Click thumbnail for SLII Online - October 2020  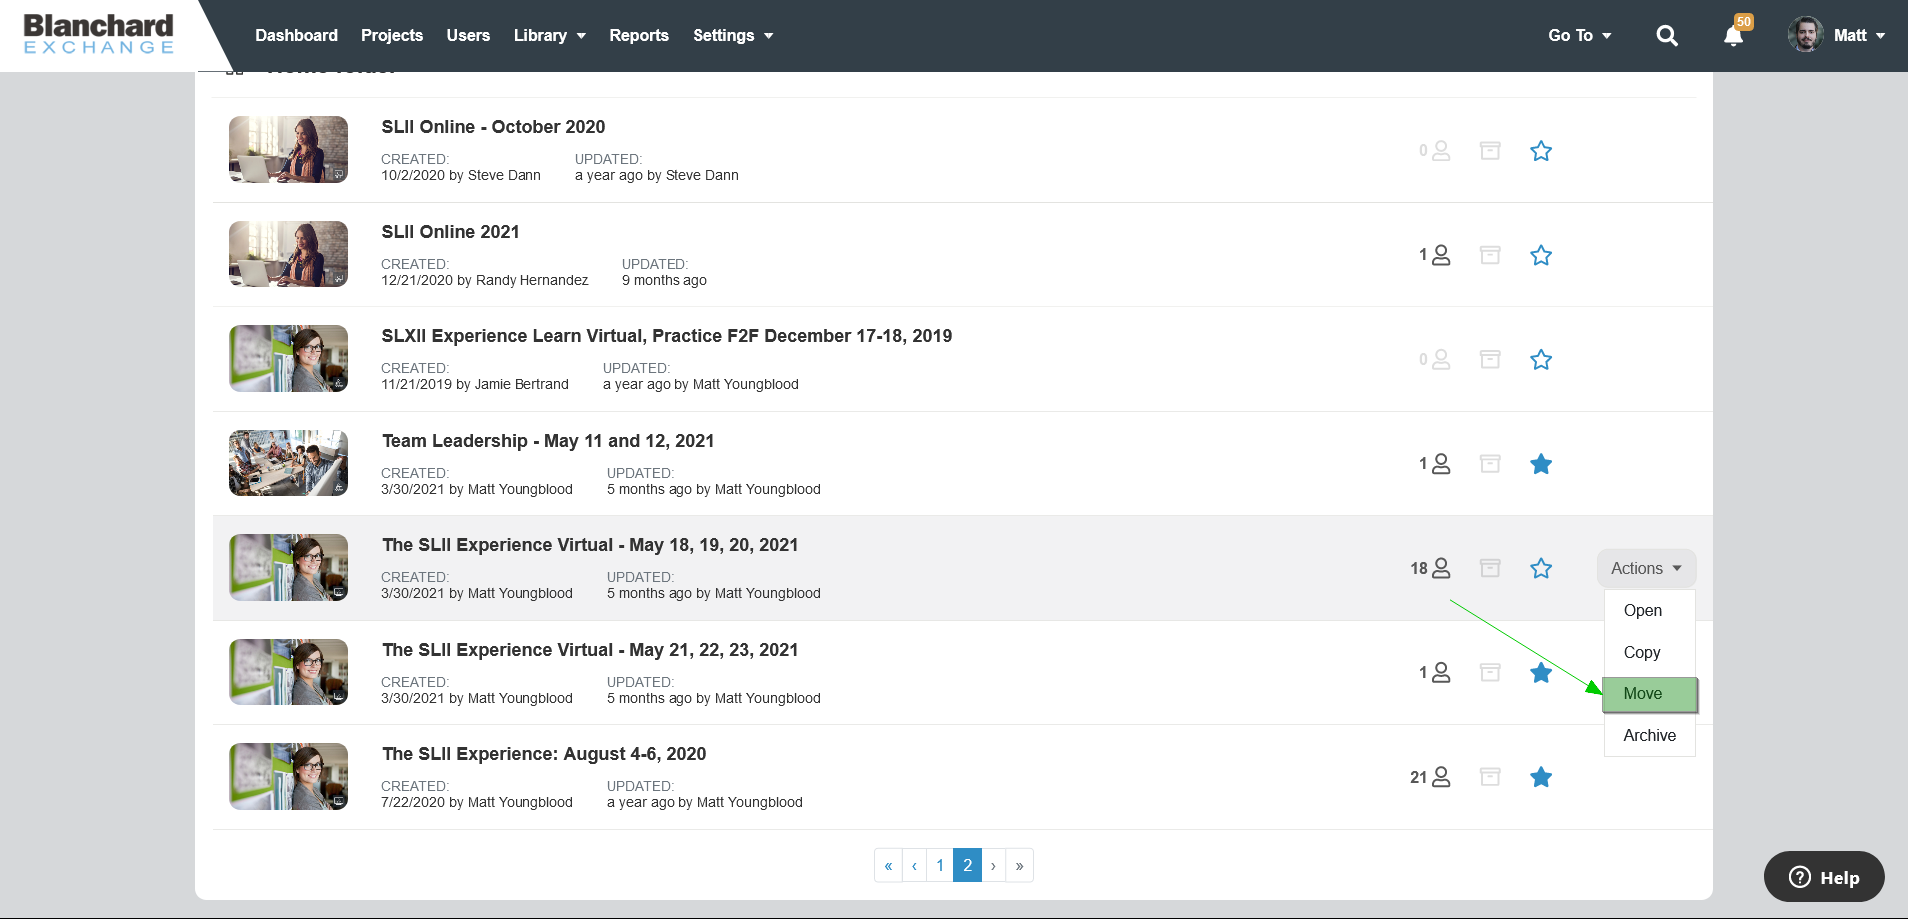click(x=288, y=149)
